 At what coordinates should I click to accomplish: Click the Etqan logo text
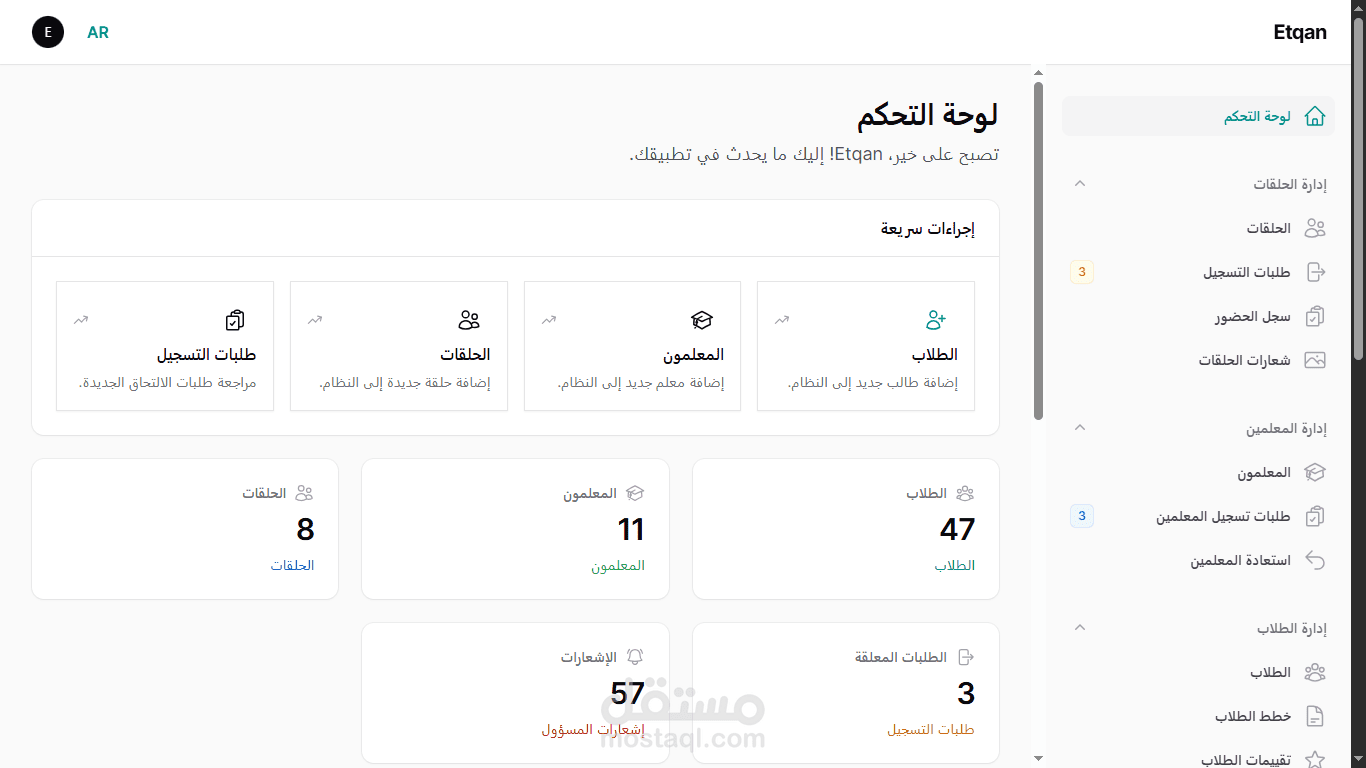(x=1300, y=32)
